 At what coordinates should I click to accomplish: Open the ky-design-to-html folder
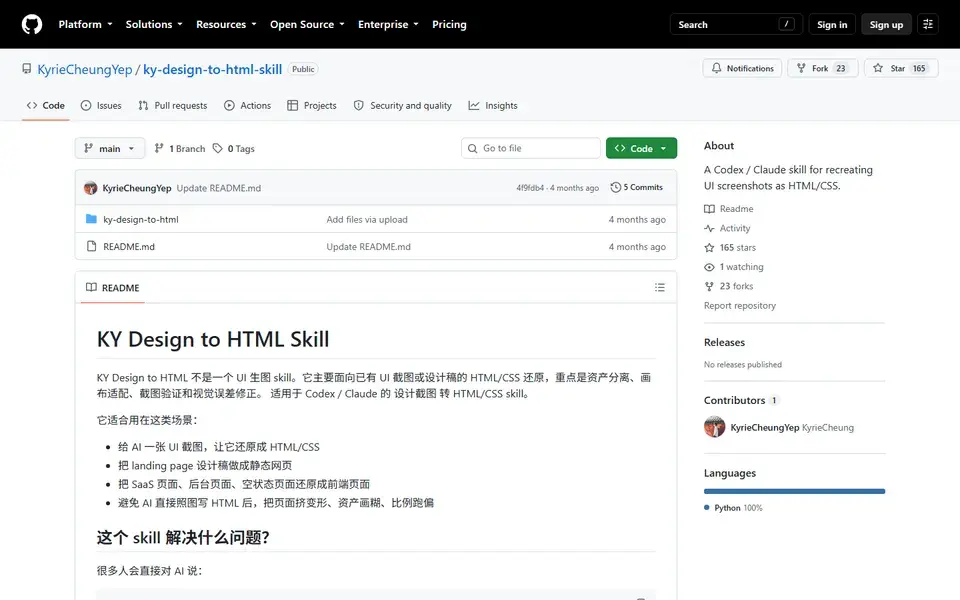pyautogui.click(x=141, y=219)
